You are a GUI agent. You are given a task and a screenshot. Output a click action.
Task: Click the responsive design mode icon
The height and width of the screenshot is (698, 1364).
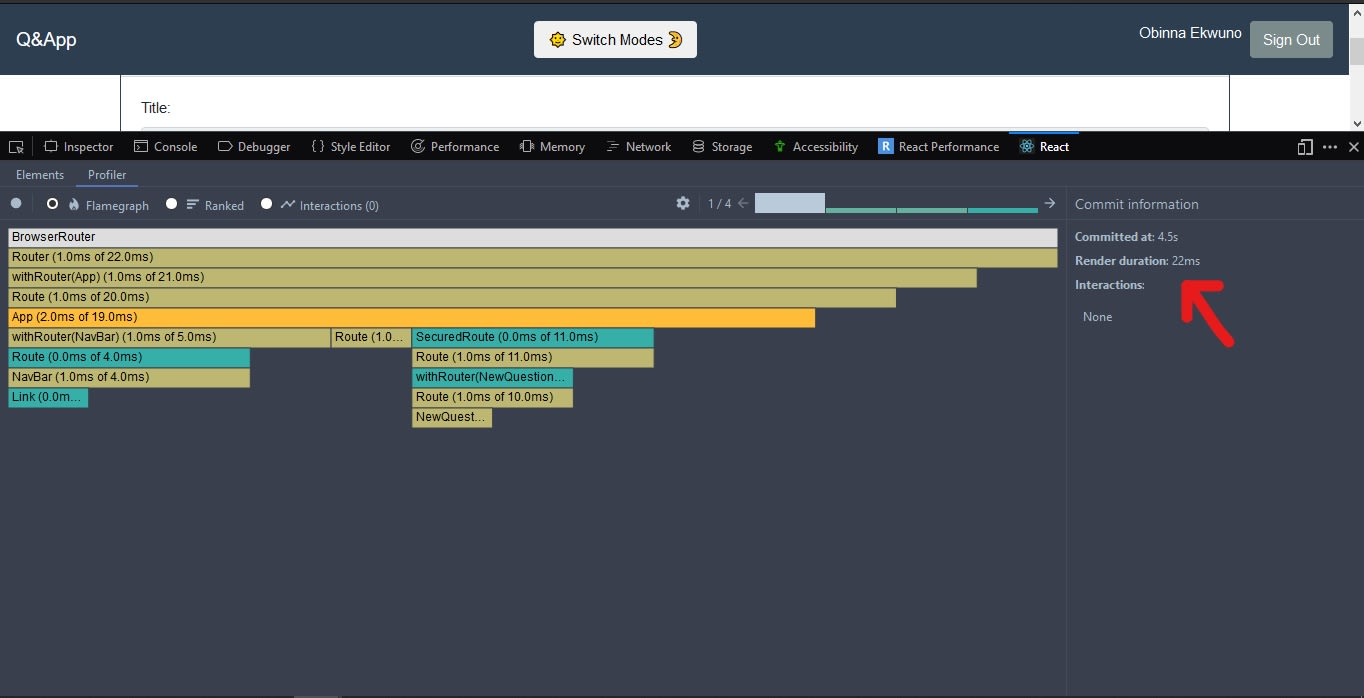click(1305, 147)
